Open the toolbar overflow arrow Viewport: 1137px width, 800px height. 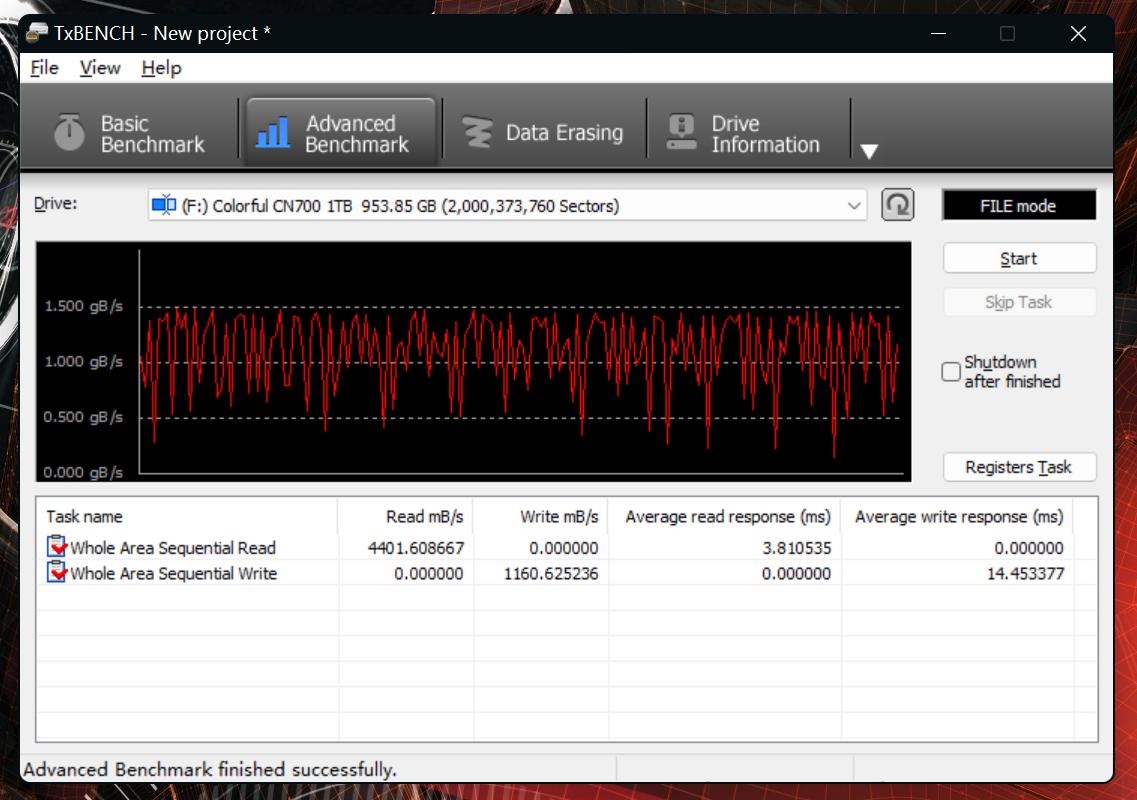click(x=869, y=151)
